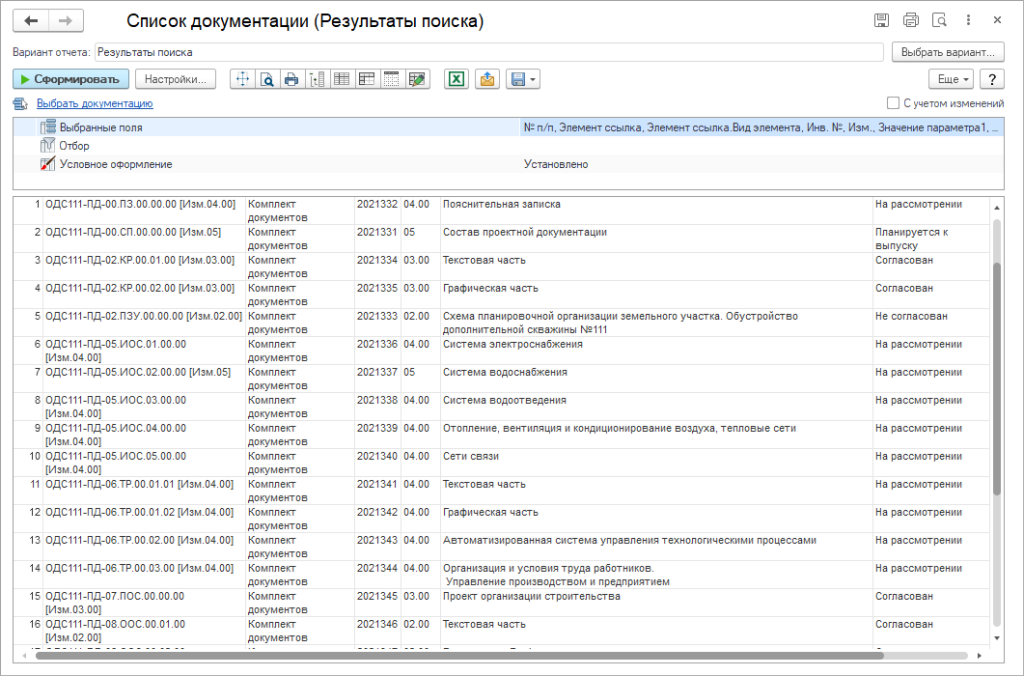Open print preview from the title bar
This screenshot has height=676, width=1024.
pos(939,20)
